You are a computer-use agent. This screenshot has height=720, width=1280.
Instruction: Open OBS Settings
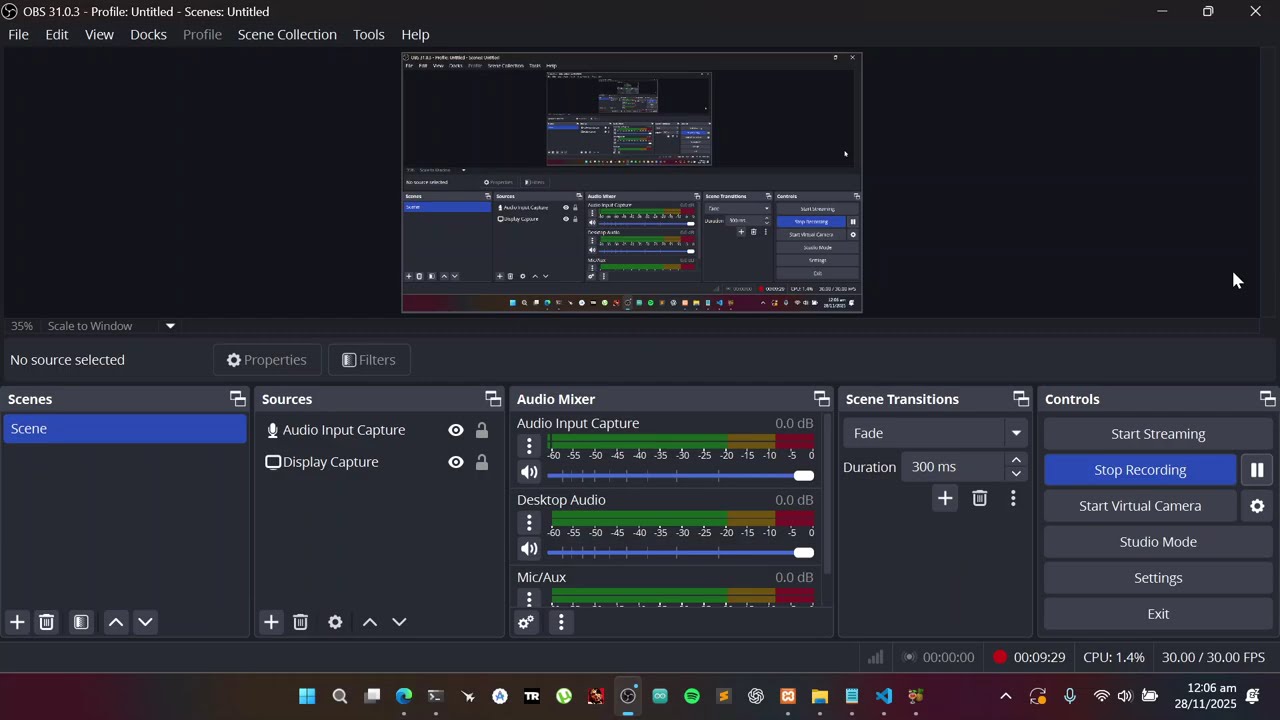tap(1158, 578)
